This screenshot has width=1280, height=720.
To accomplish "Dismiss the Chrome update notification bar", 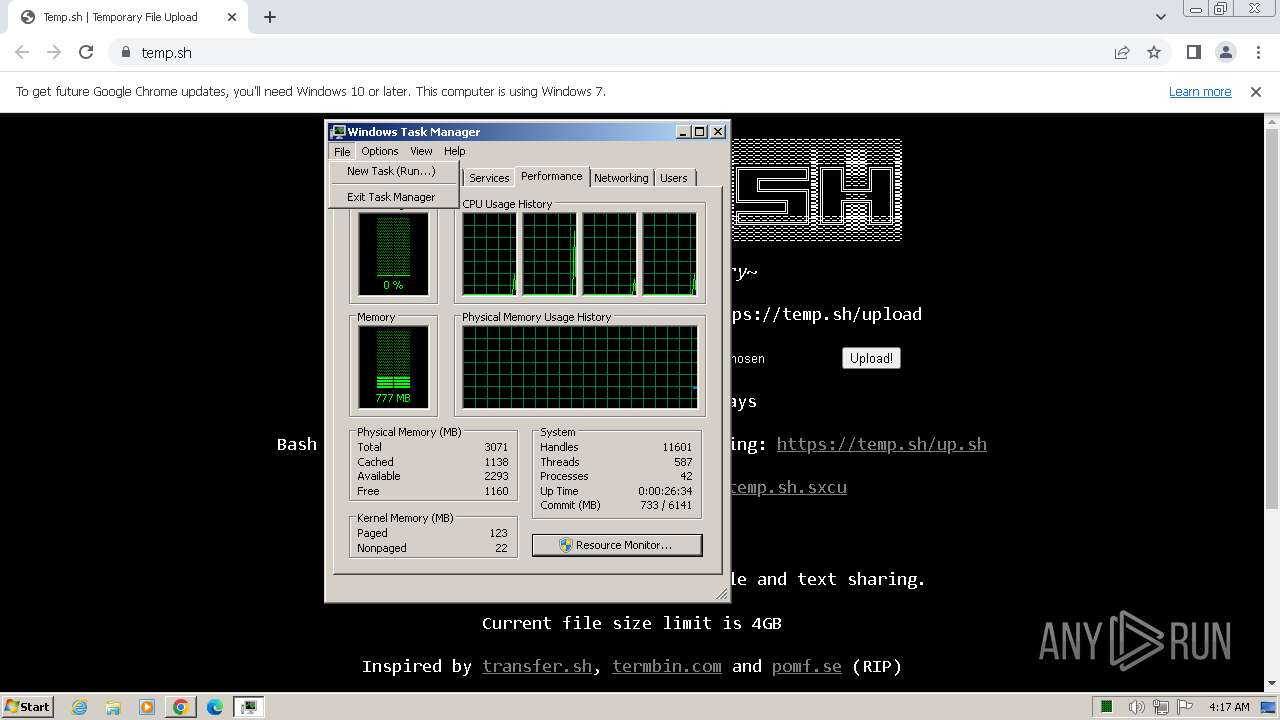I will click(x=1256, y=91).
